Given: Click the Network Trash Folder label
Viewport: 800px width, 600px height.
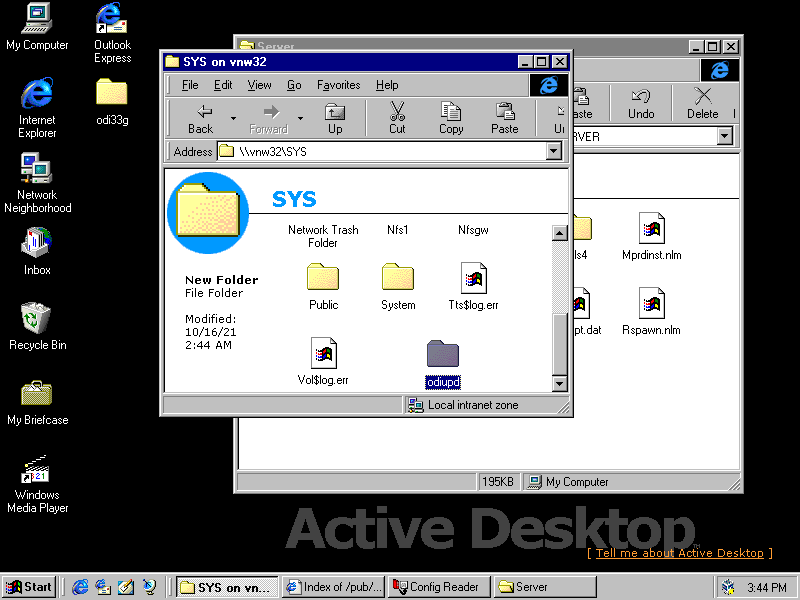Looking at the screenshot, I should tap(323, 236).
